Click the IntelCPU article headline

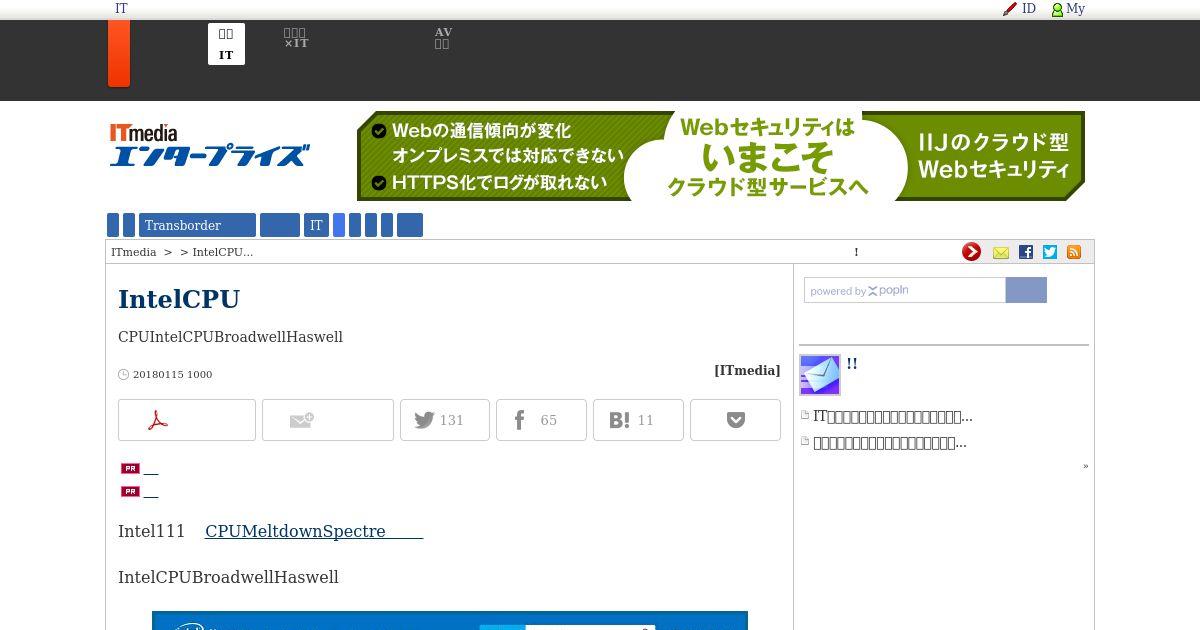(179, 299)
